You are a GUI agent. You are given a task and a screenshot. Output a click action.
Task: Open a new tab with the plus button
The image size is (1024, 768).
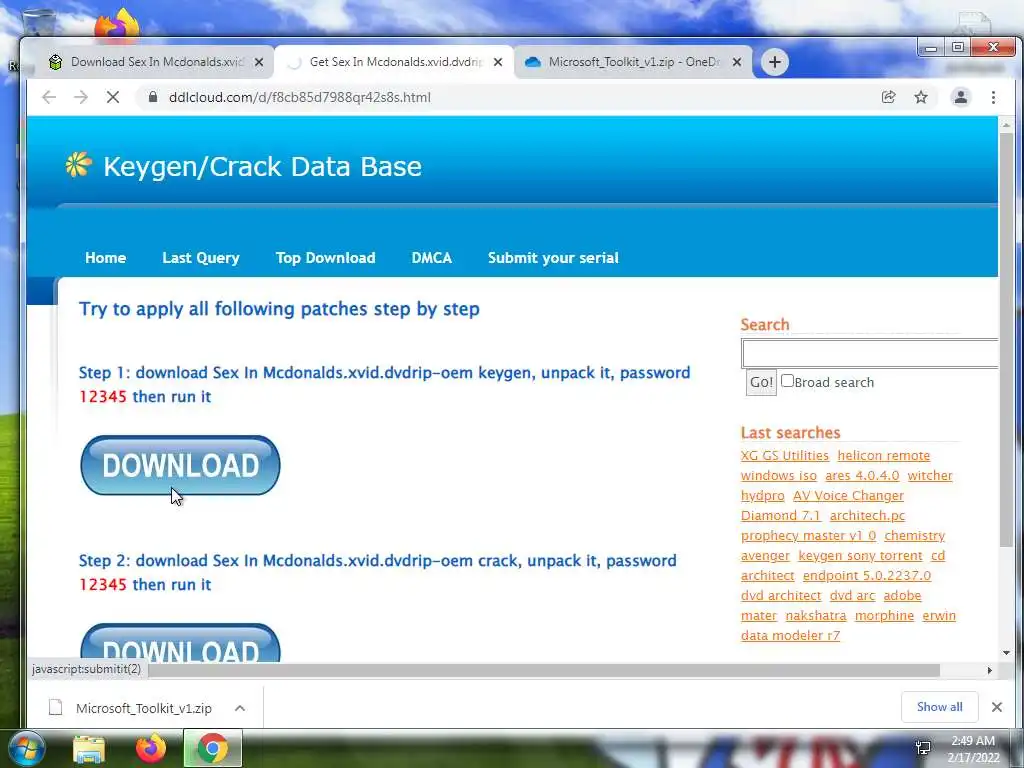tap(775, 62)
